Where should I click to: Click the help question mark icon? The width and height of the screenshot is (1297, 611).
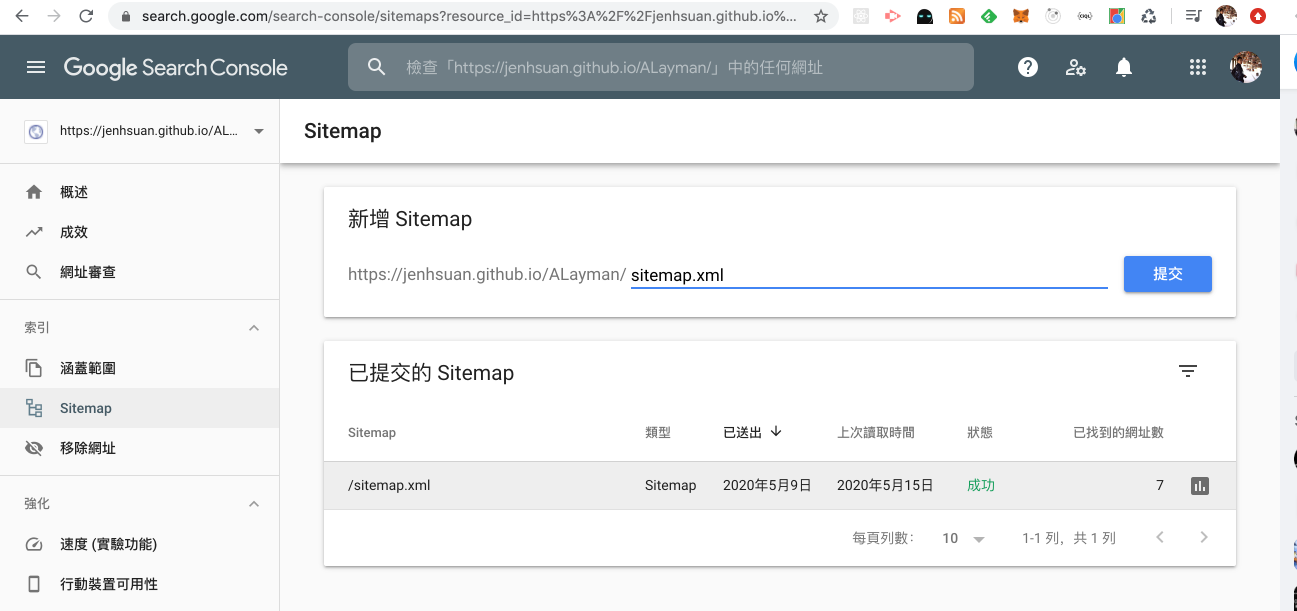pos(1028,67)
